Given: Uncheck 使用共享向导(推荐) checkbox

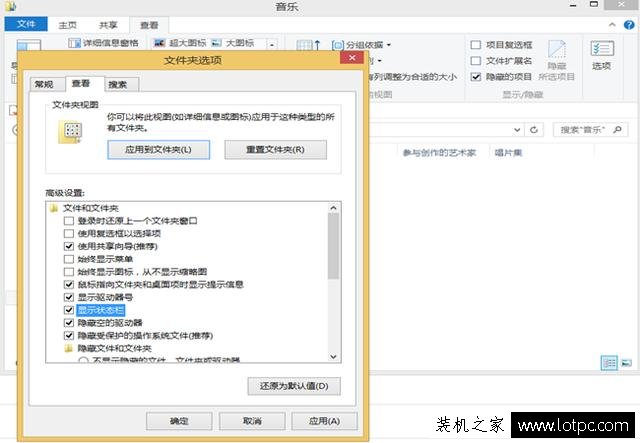Looking at the screenshot, I should [69, 246].
